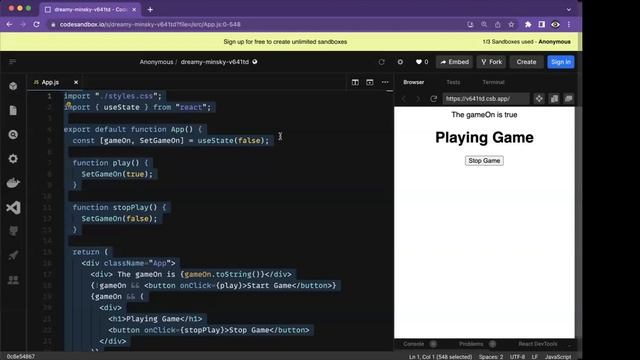Screen dimensions: 640x360
Task: Open the Live collaboration icon
Action: (13, 280)
